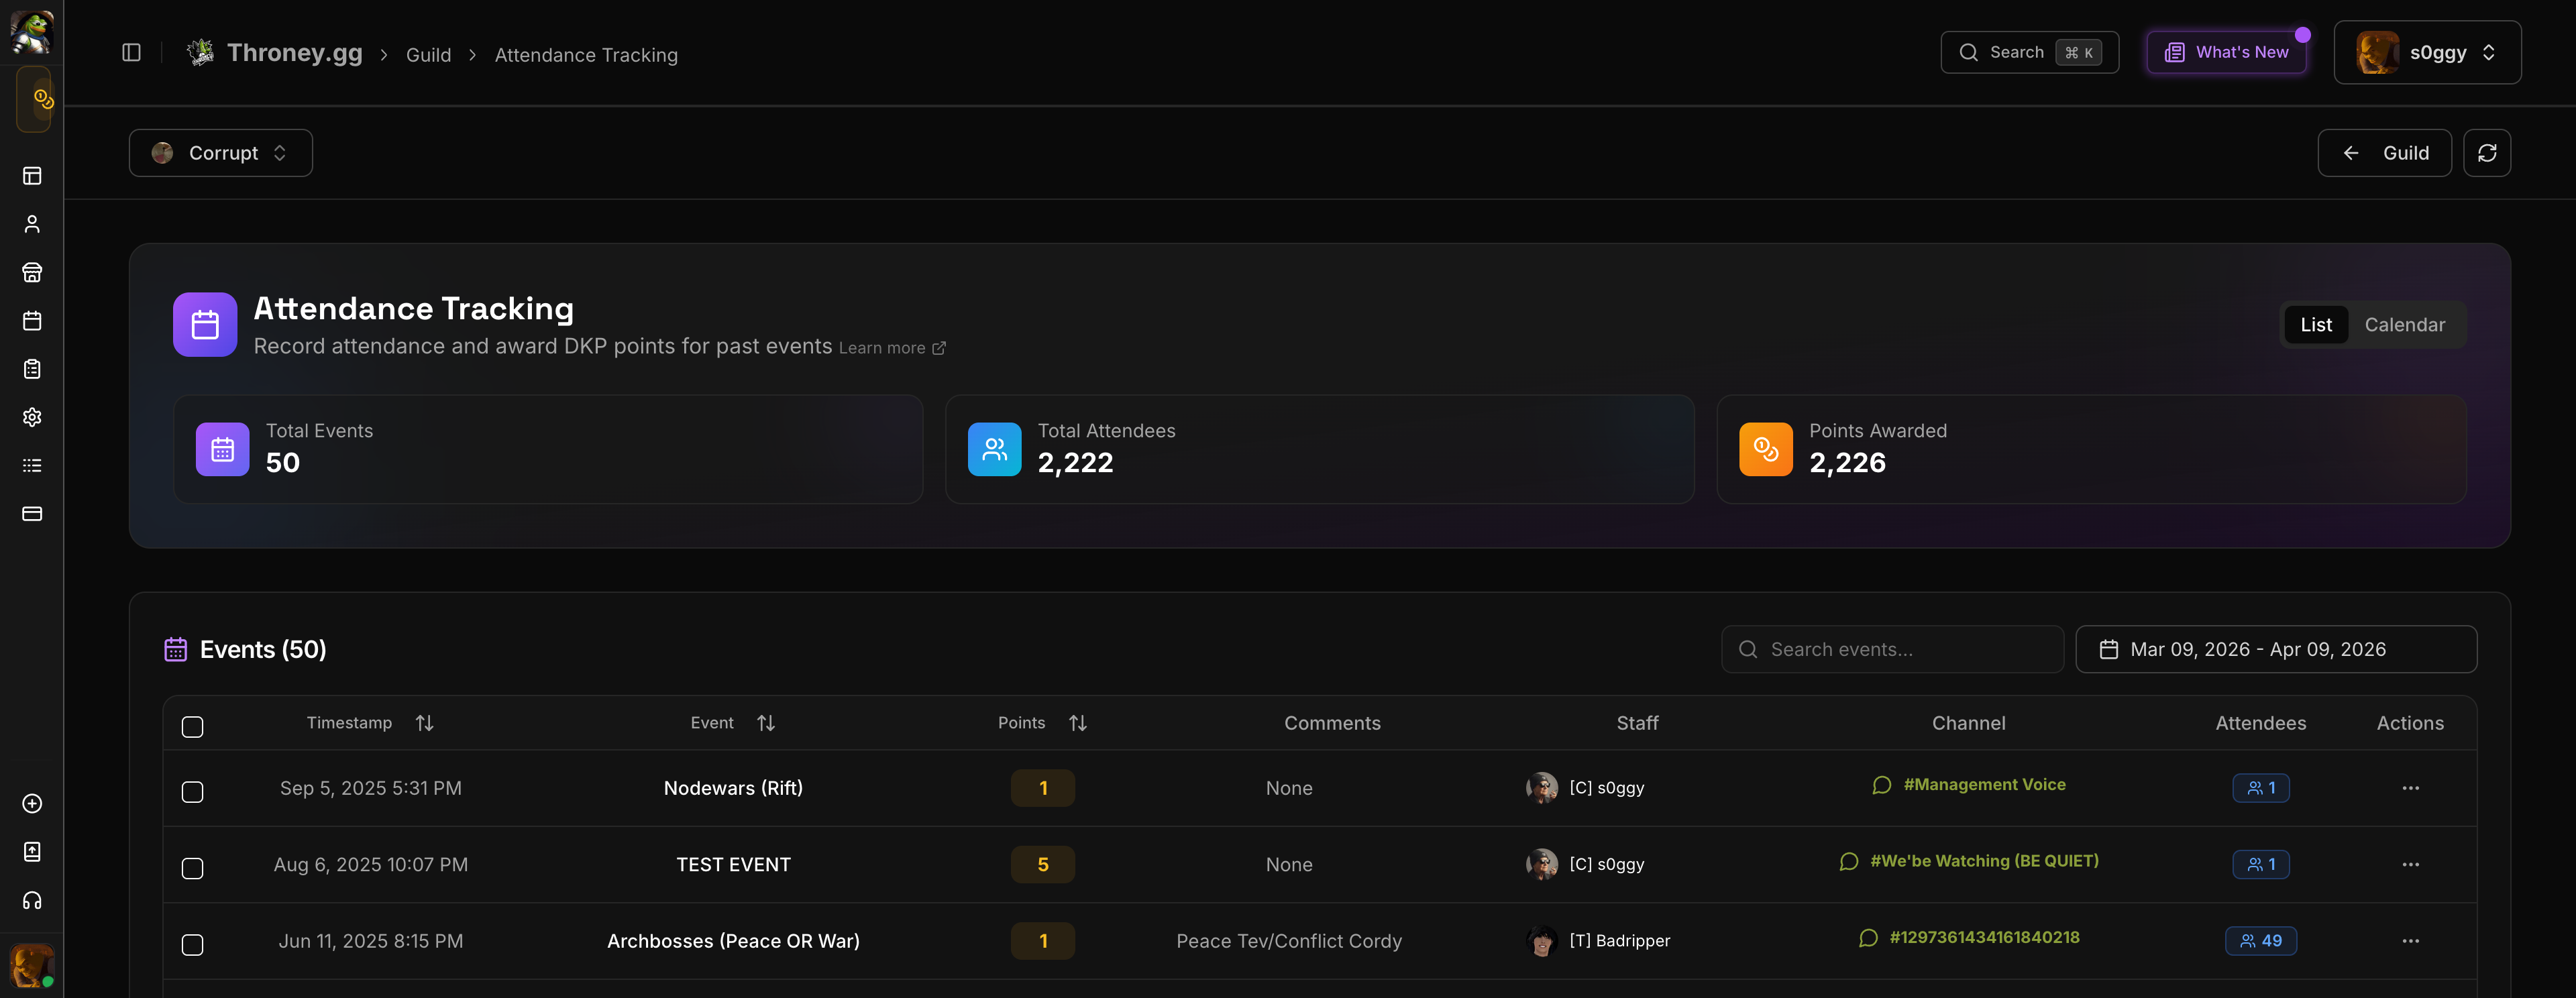The height and width of the screenshot is (998, 2576).
Task: Go to Guild in breadcrumb
Action: point(428,55)
